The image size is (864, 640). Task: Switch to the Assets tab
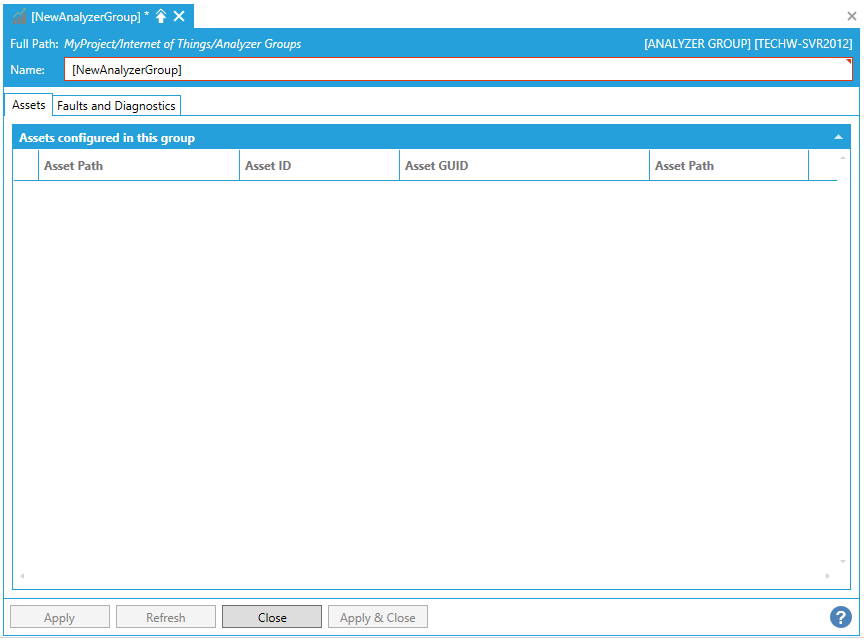[29, 105]
